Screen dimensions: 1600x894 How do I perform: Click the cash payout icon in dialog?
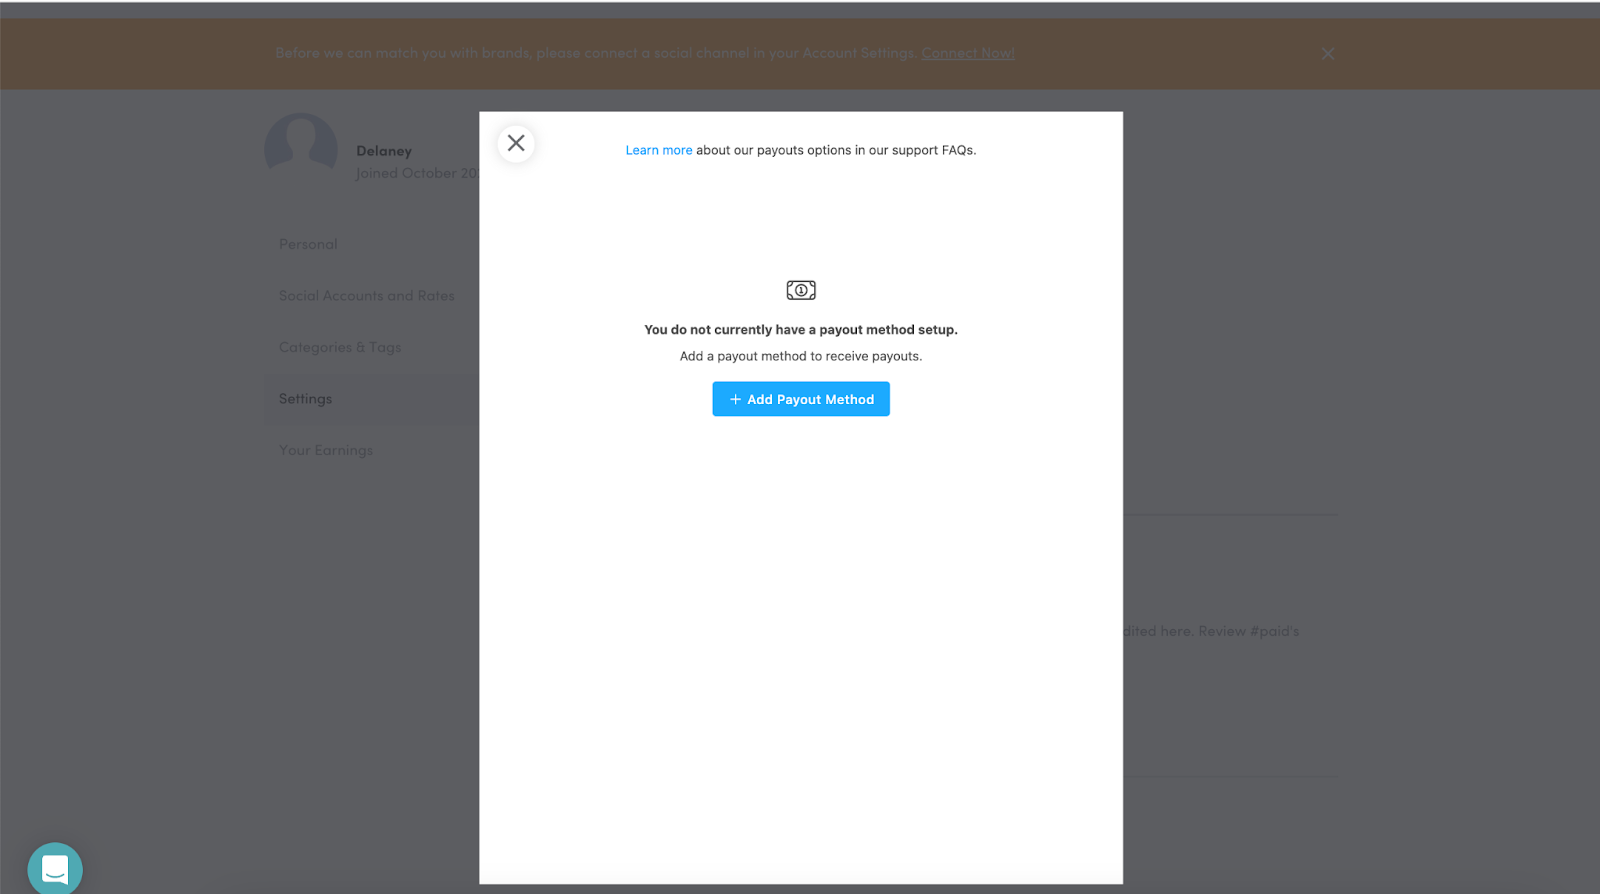[x=801, y=290]
